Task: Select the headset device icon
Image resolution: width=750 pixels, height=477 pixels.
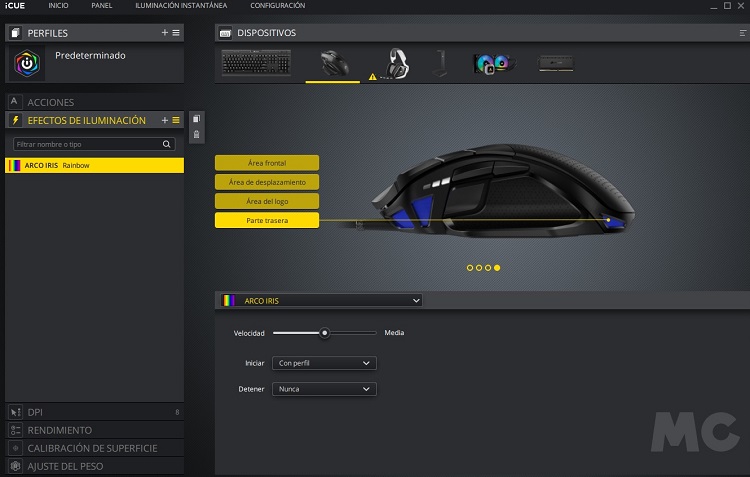Action: 400,64
